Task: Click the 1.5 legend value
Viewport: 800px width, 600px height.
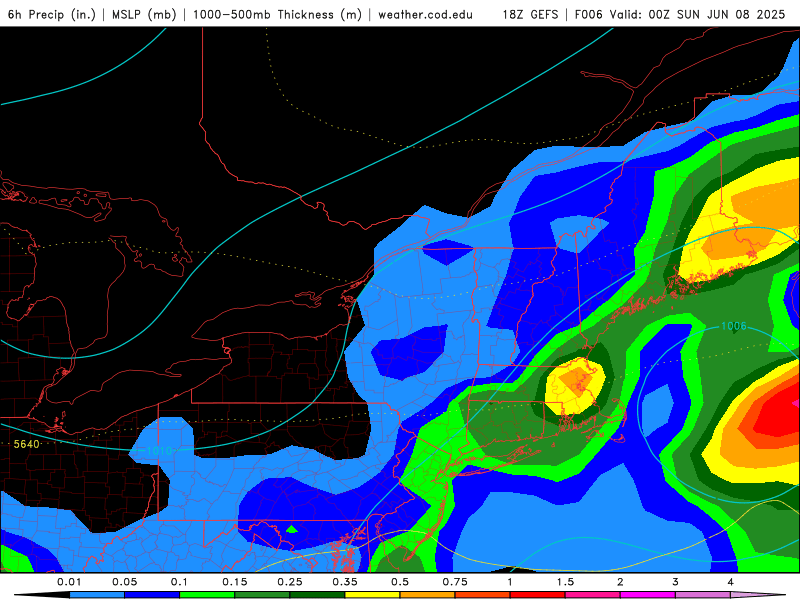Action: (565, 582)
